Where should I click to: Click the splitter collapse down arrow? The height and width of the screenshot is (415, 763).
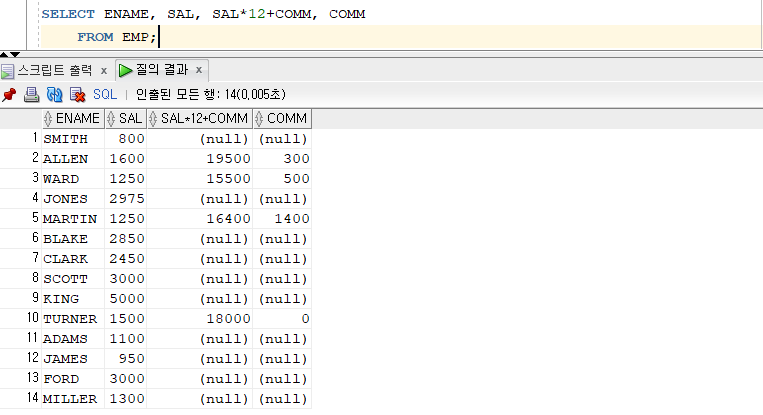(15, 54)
